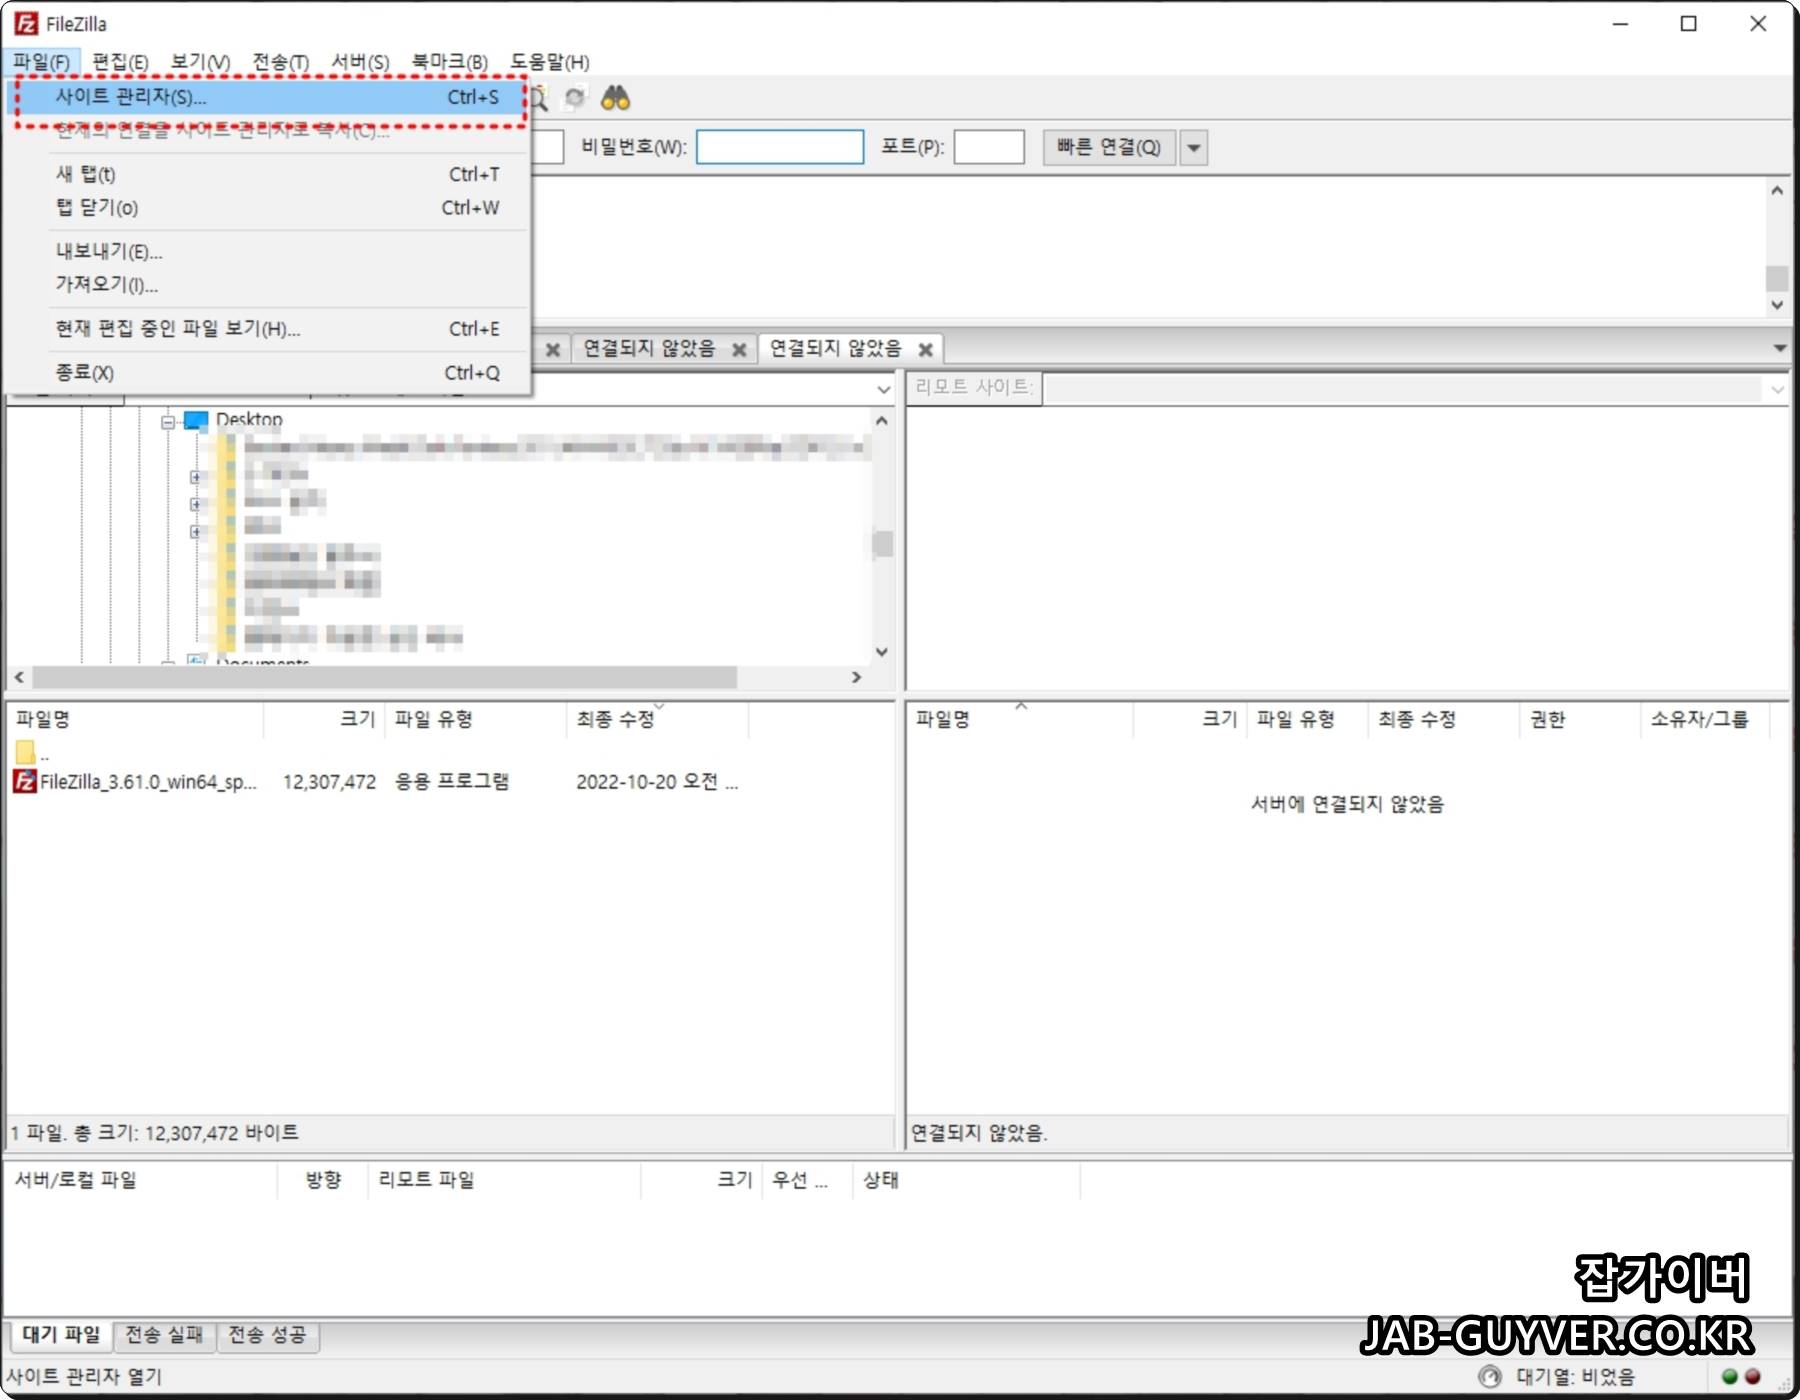Select FileZilla_3.61.0_win64_sp... file row
1800x1400 pixels.
pos(378,782)
